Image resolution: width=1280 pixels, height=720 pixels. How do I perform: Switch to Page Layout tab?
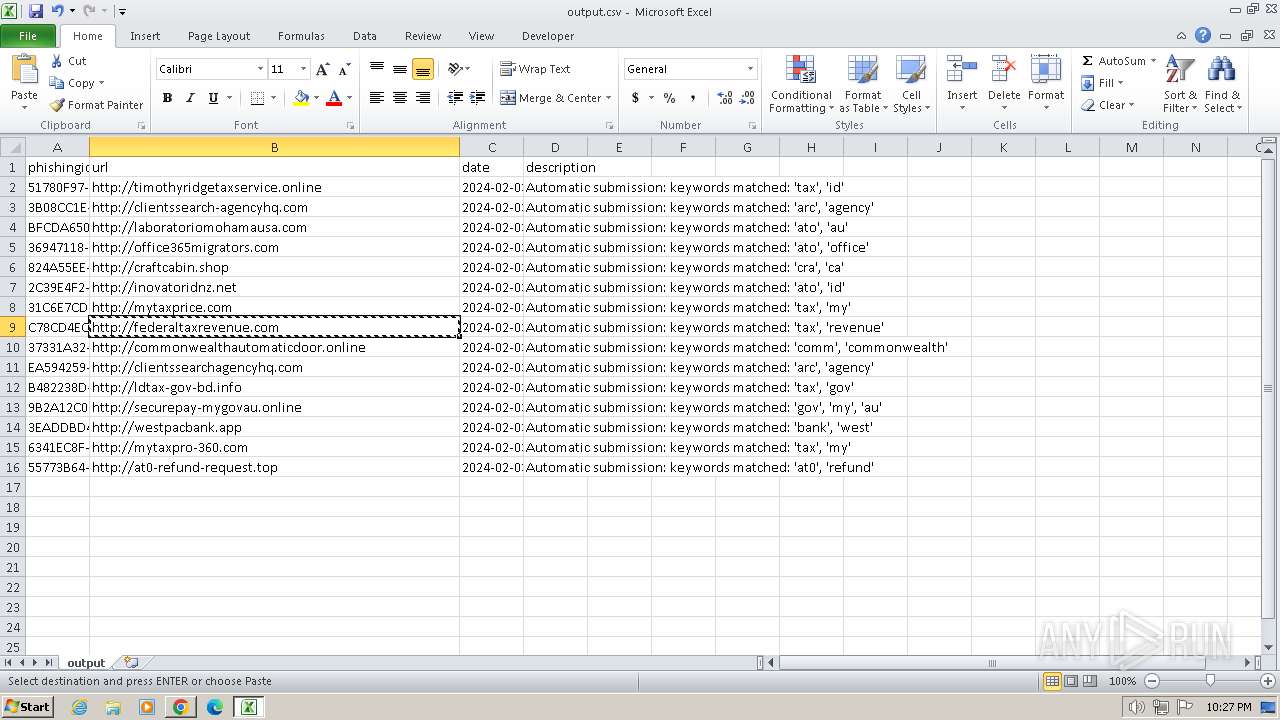pos(219,36)
